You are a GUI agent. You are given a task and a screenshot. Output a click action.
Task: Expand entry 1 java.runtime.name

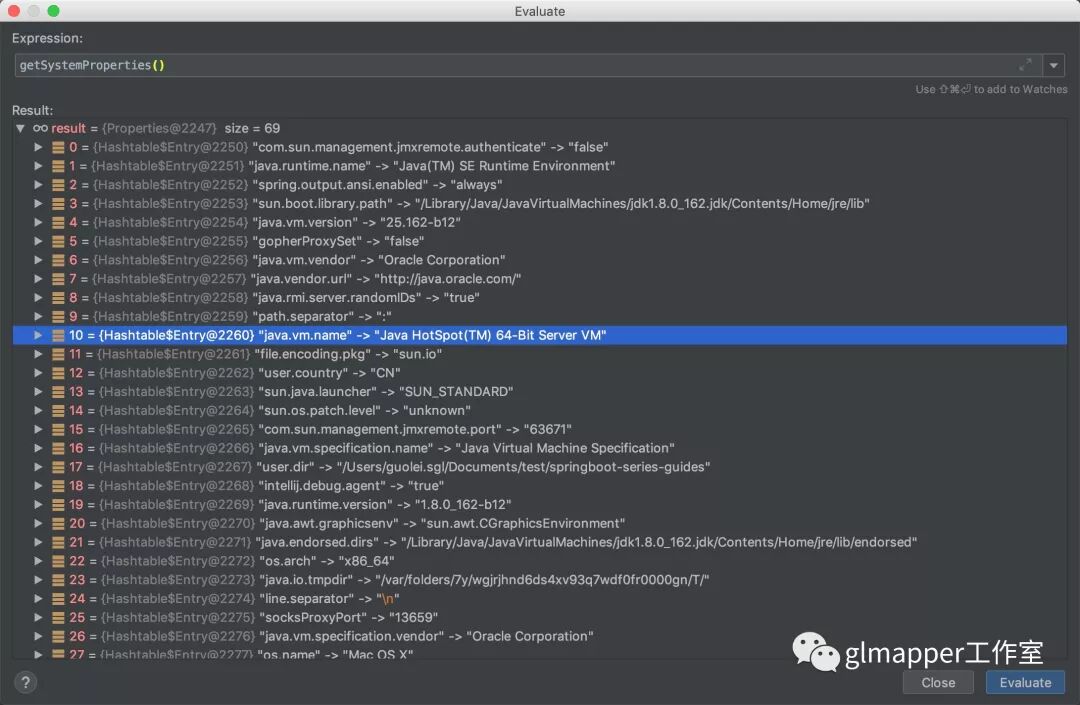(x=39, y=166)
